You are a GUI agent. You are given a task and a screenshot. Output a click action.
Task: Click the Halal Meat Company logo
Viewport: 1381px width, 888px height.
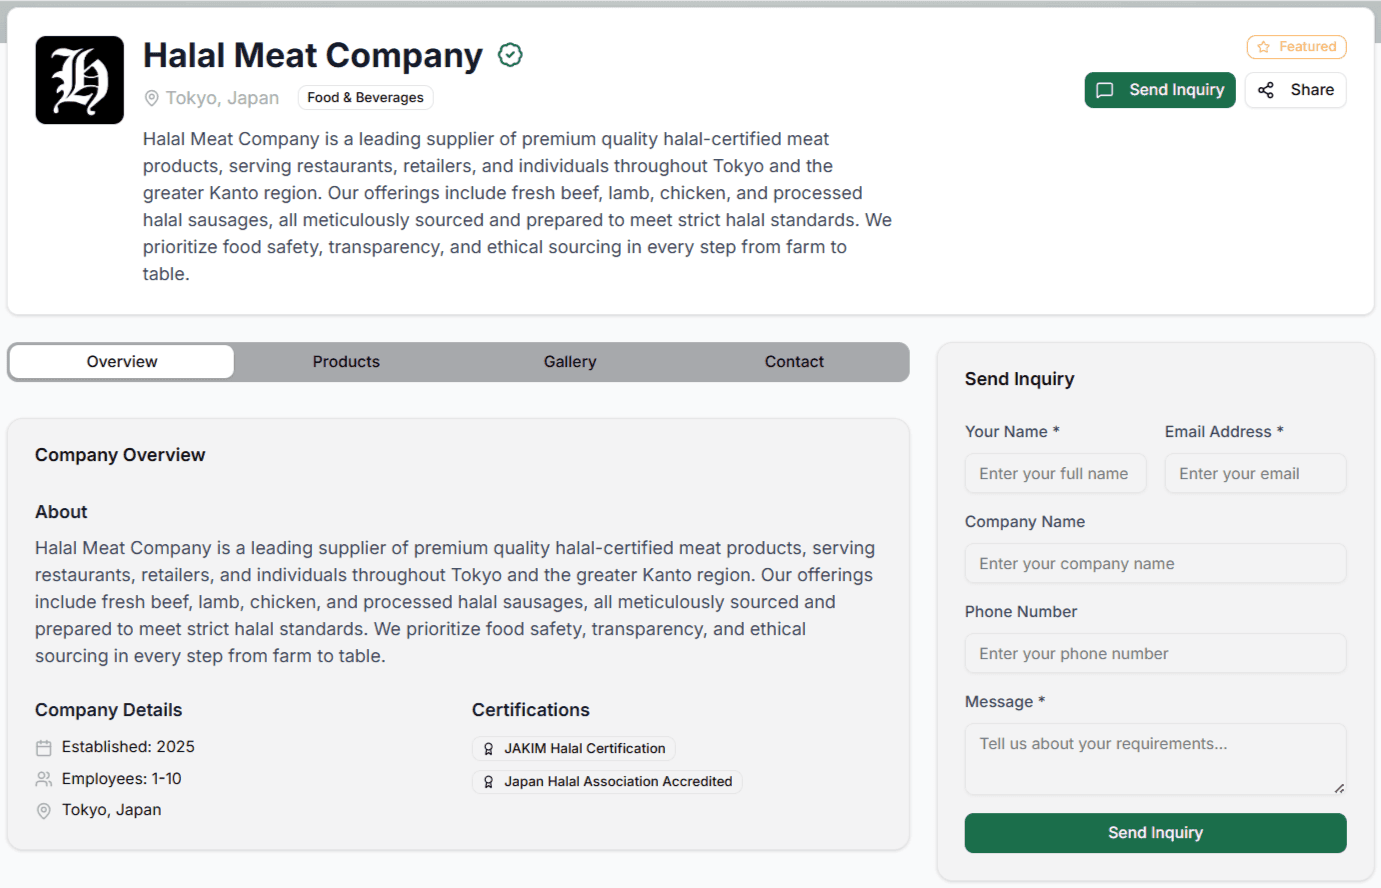coord(80,79)
